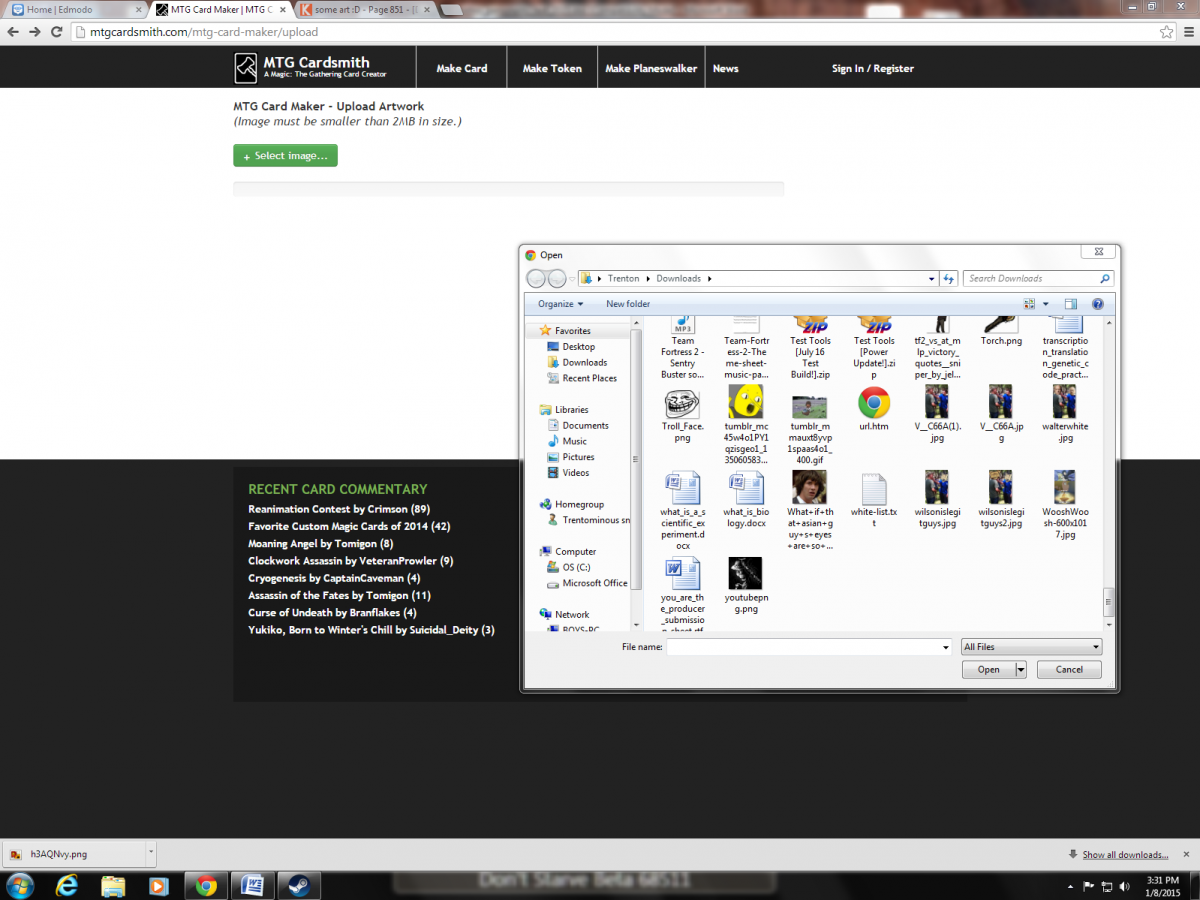Select the Troll_Face.png file icon

tap(683, 403)
